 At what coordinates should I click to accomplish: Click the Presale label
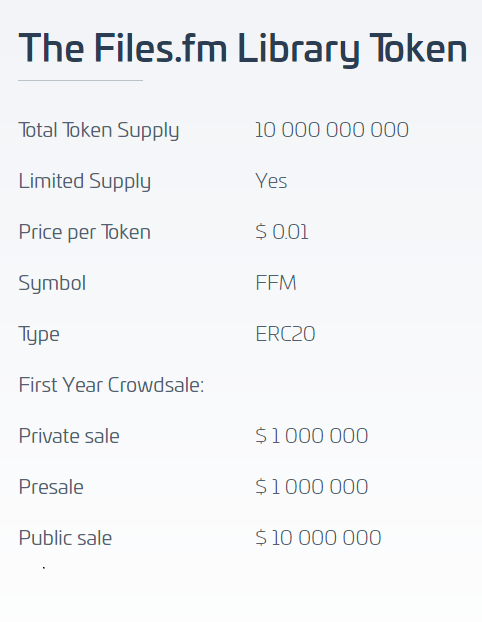51,487
